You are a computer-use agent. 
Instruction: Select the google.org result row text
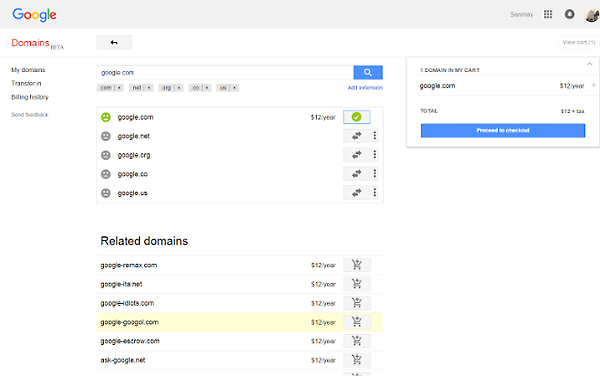(134, 155)
